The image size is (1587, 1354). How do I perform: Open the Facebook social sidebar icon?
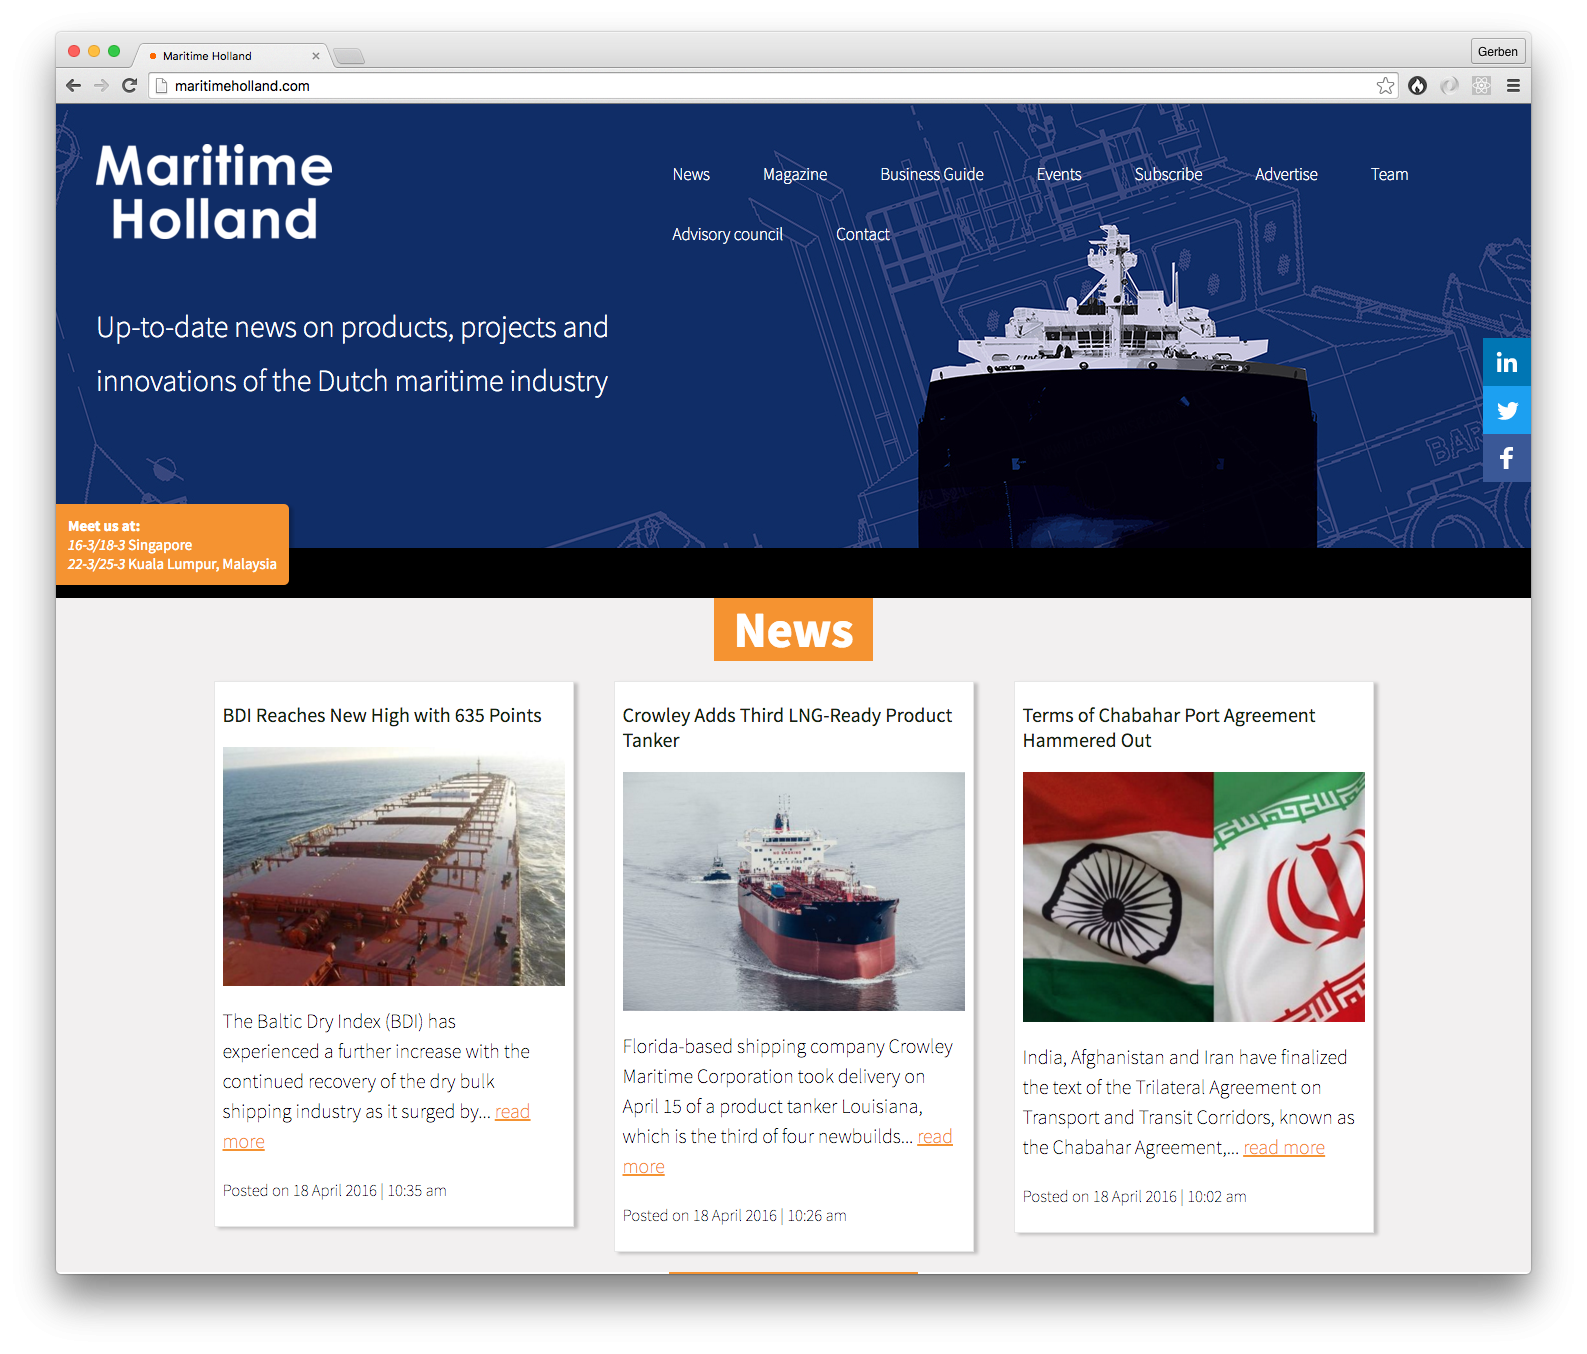tap(1507, 458)
